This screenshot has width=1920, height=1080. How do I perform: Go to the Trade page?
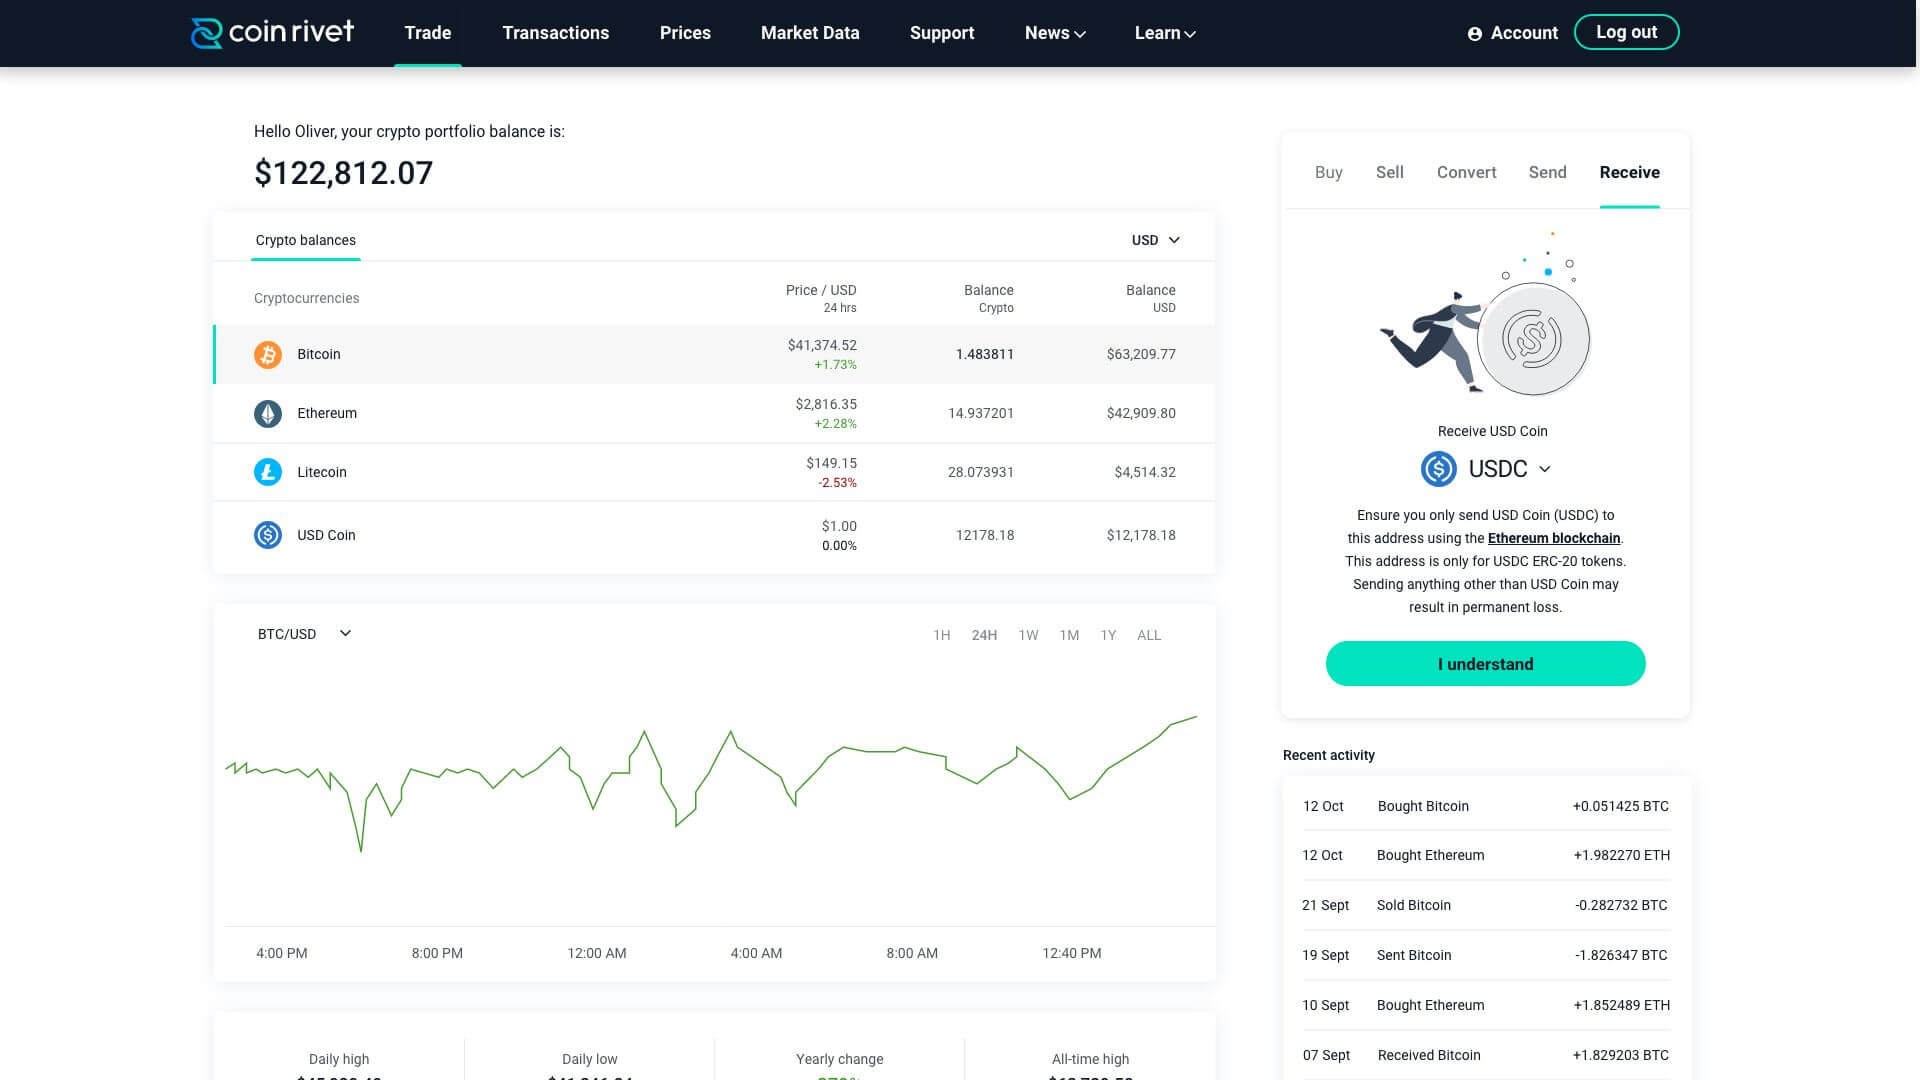[x=428, y=33]
